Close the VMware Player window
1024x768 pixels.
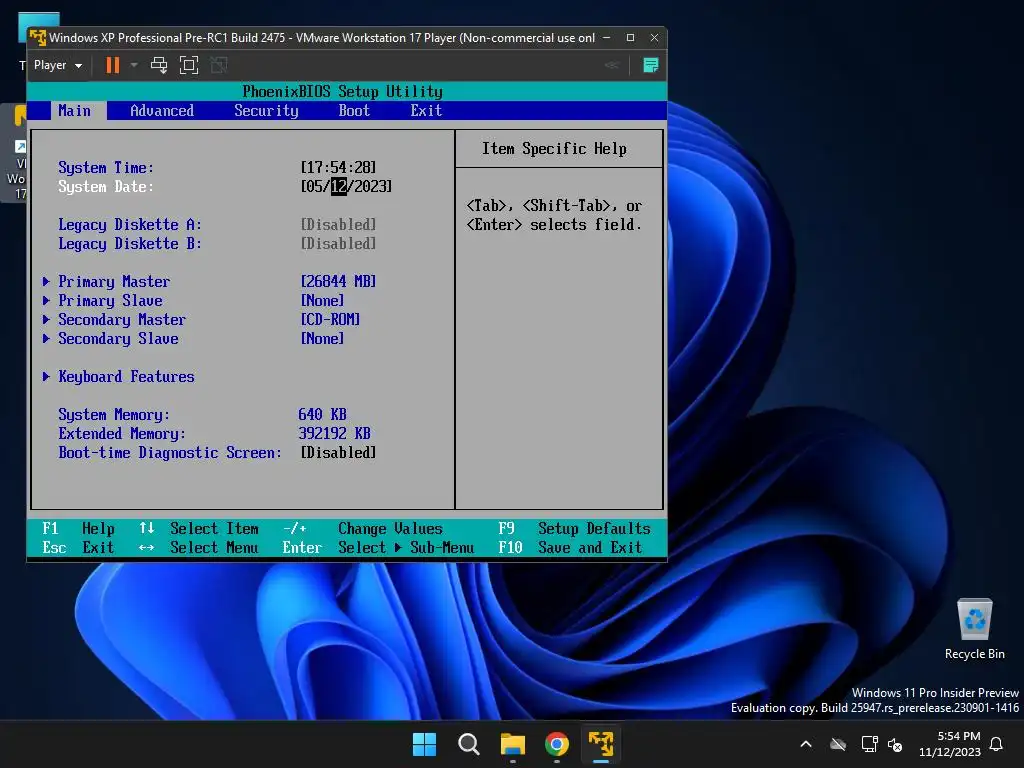coord(654,38)
